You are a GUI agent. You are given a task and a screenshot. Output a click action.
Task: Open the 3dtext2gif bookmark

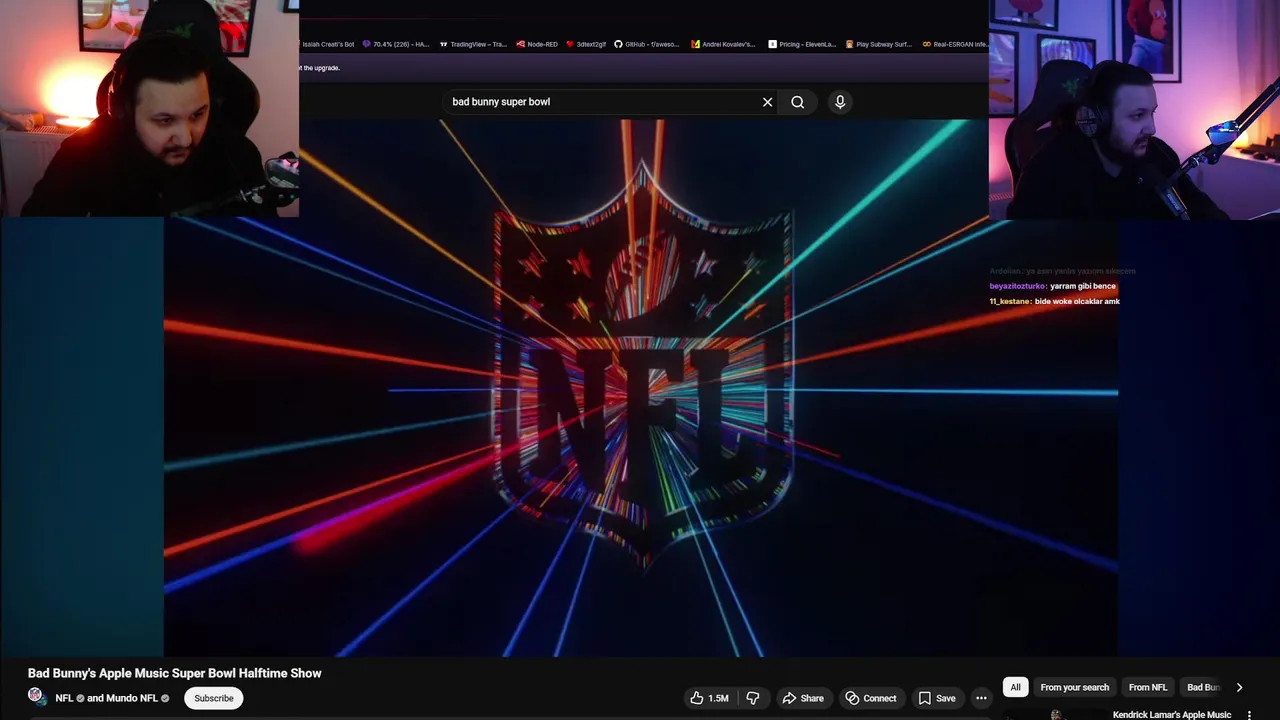pyautogui.click(x=586, y=44)
